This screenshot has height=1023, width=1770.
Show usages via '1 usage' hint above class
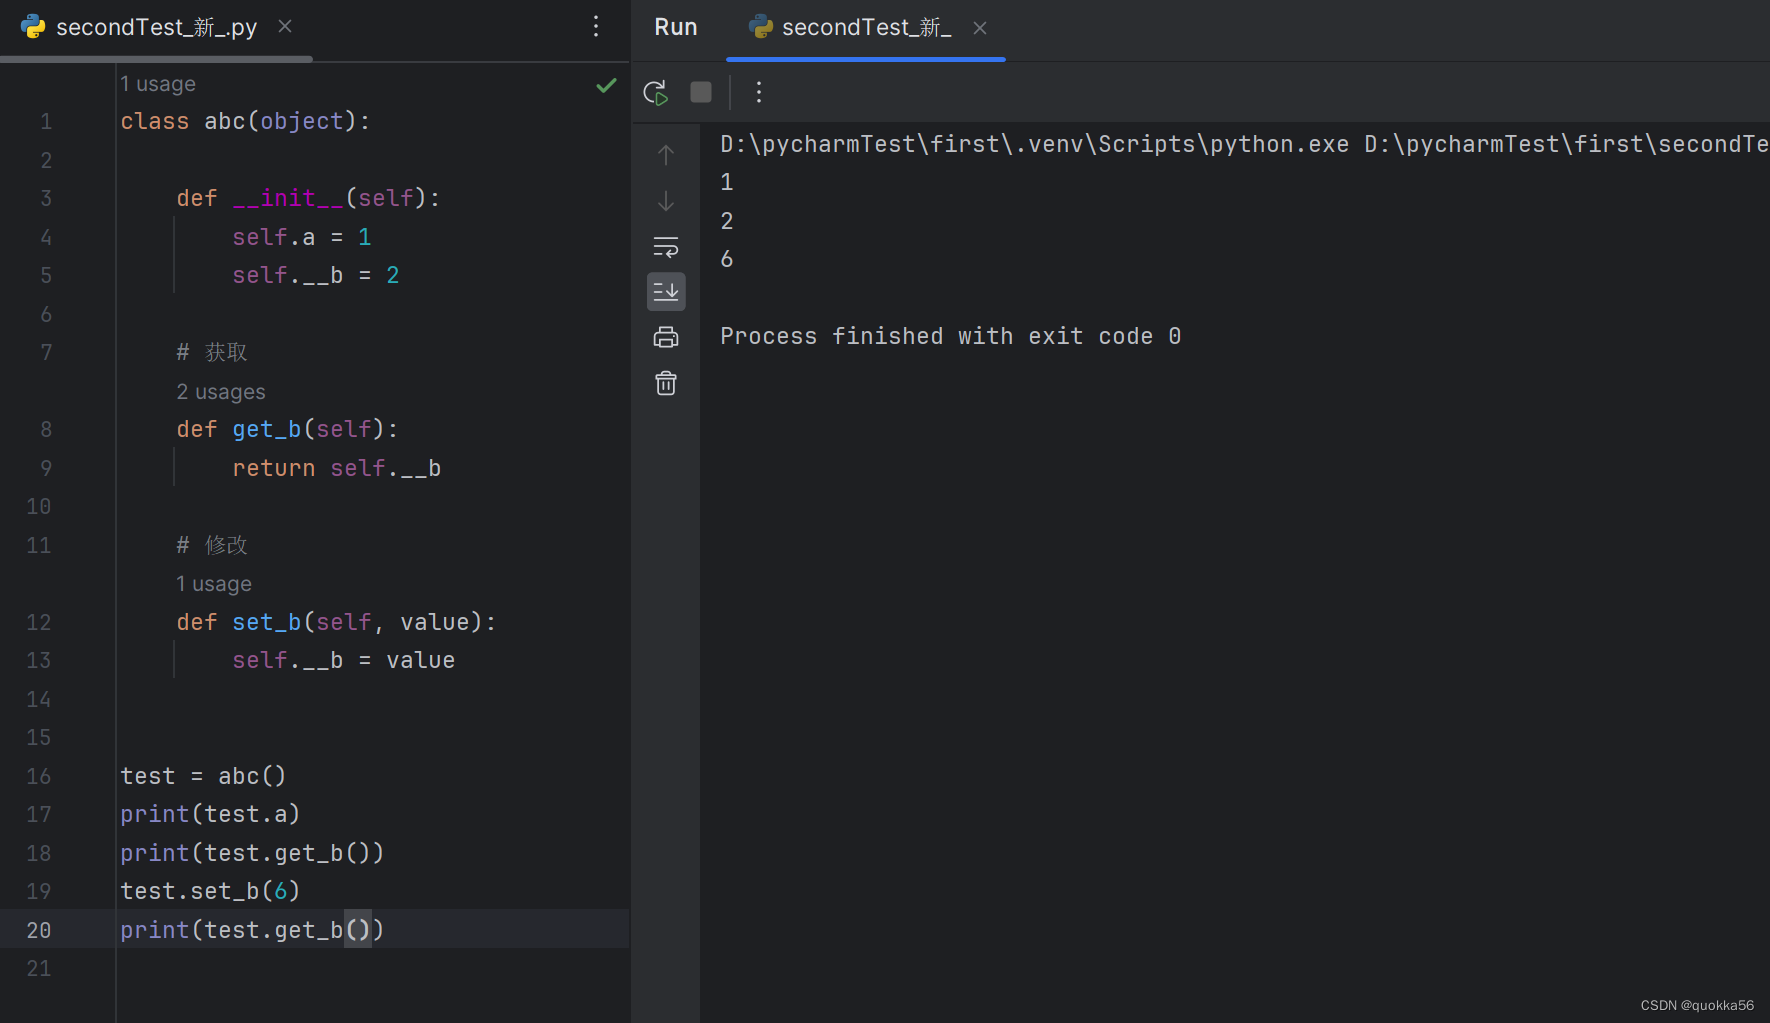(158, 84)
